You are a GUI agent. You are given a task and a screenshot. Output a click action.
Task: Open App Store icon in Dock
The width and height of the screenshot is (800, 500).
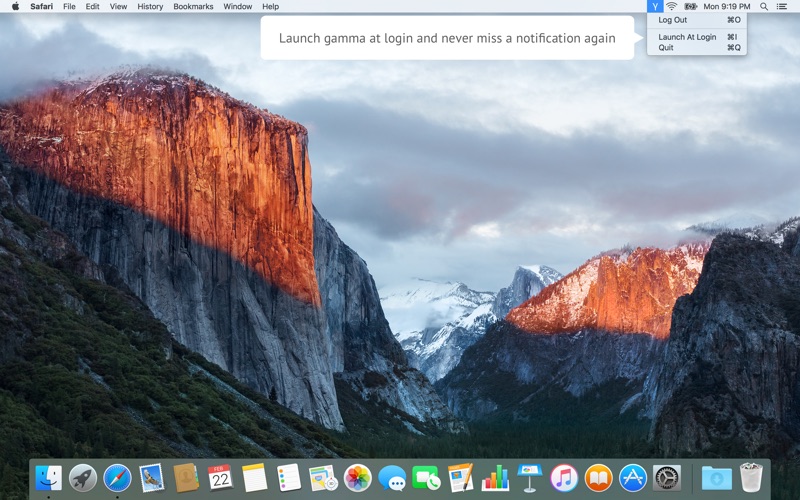click(x=633, y=478)
